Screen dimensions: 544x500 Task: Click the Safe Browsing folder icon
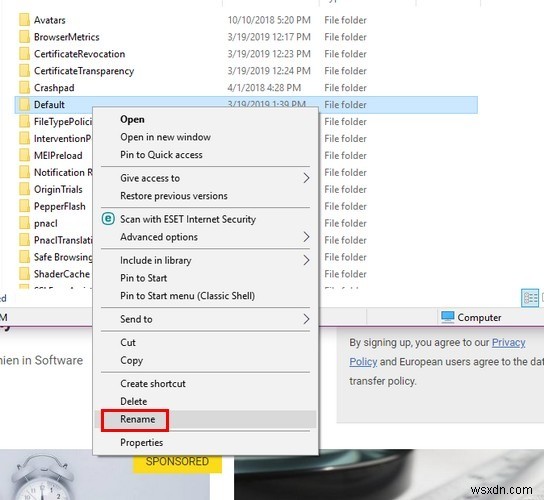24,257
